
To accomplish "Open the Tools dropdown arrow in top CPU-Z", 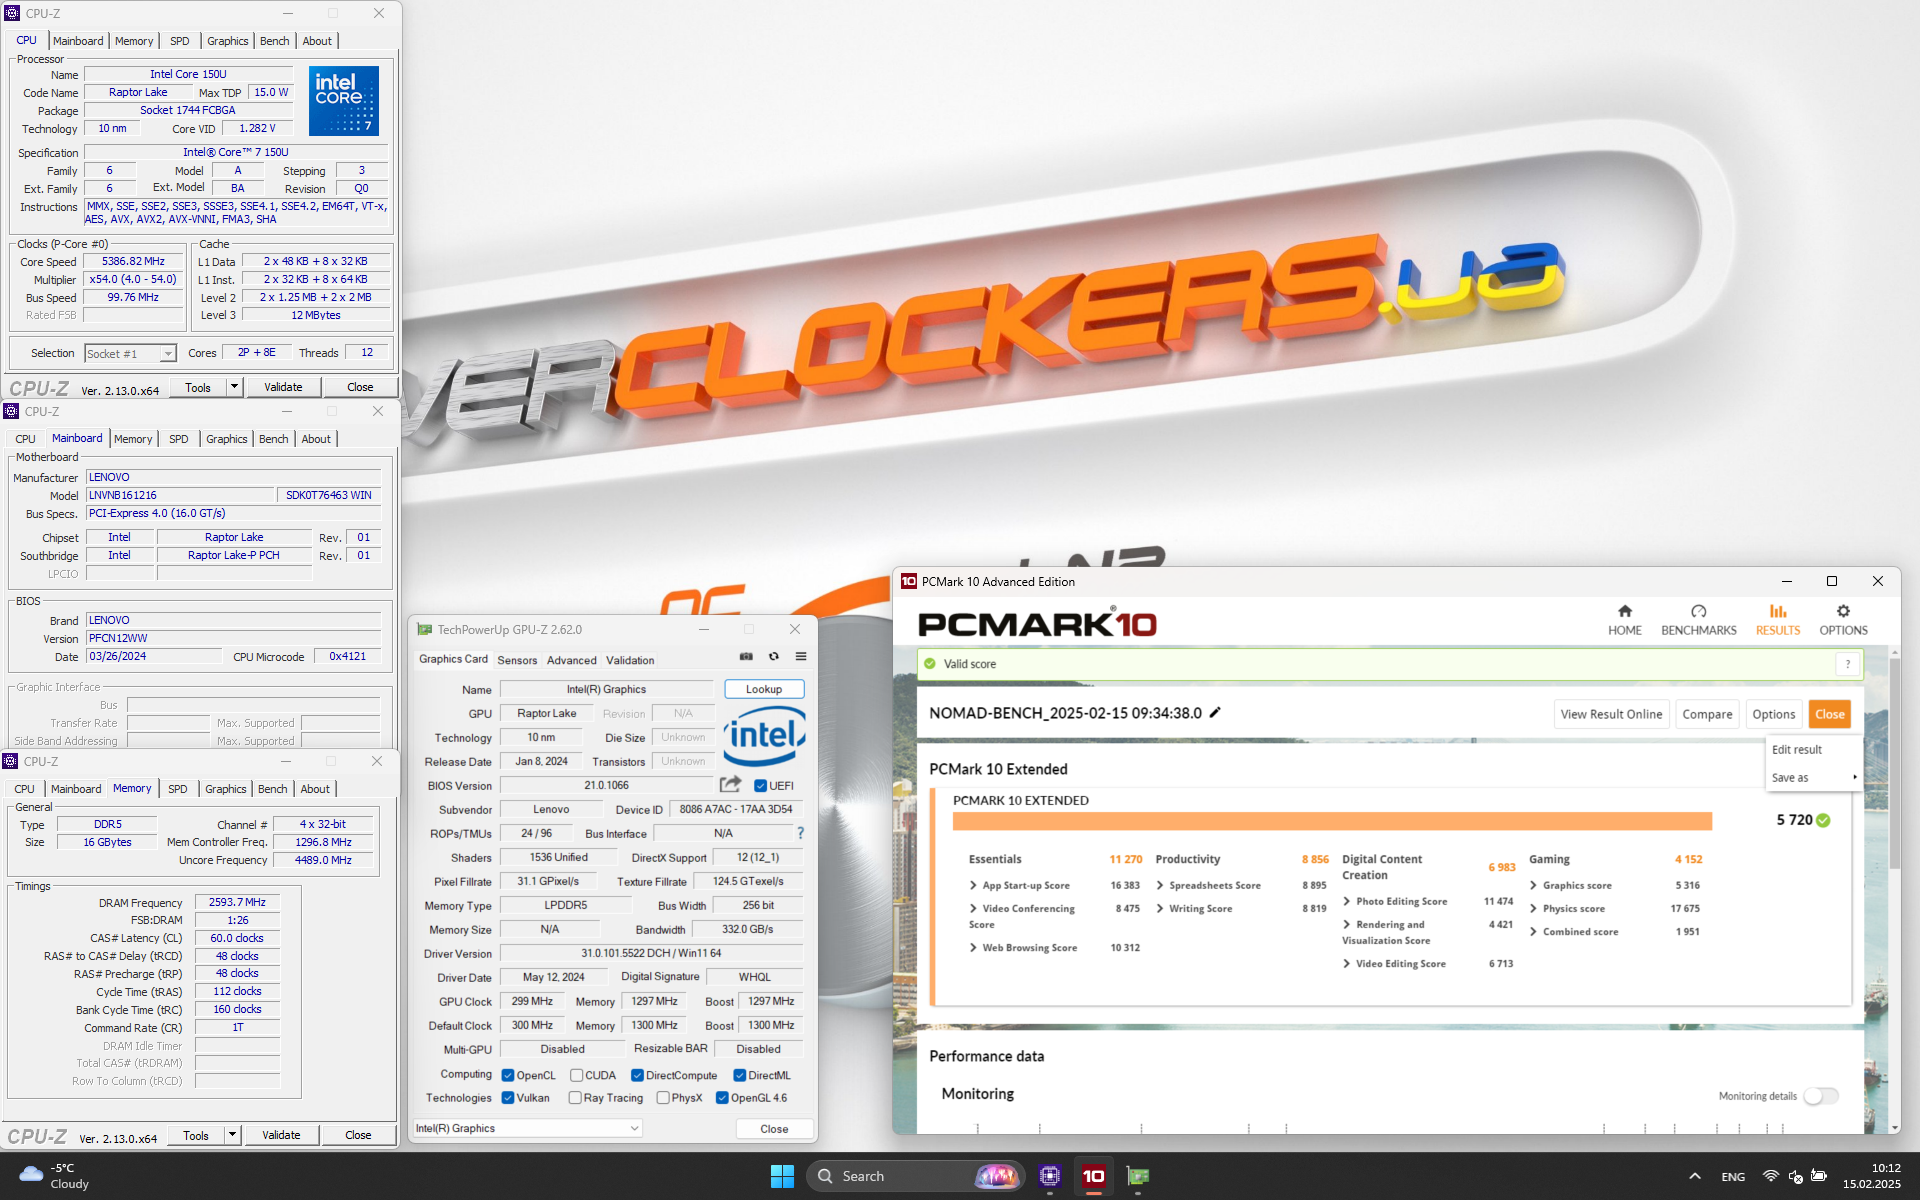I will point(234,387).
